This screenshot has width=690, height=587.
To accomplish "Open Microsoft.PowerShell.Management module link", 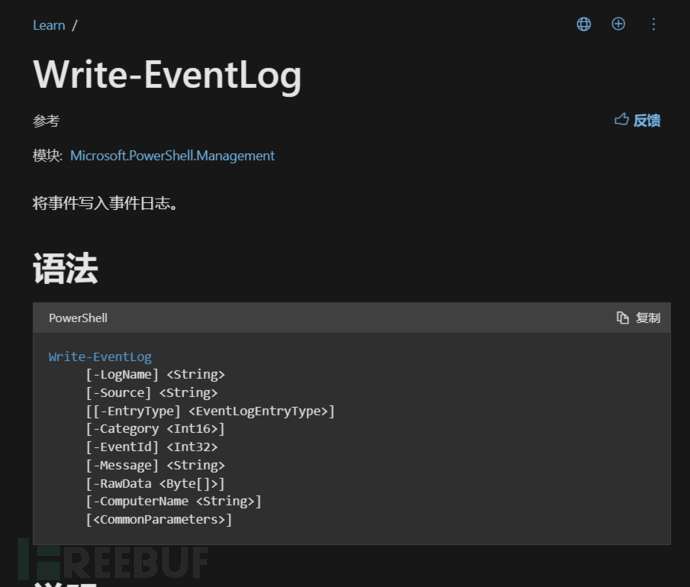I will 172,156.
